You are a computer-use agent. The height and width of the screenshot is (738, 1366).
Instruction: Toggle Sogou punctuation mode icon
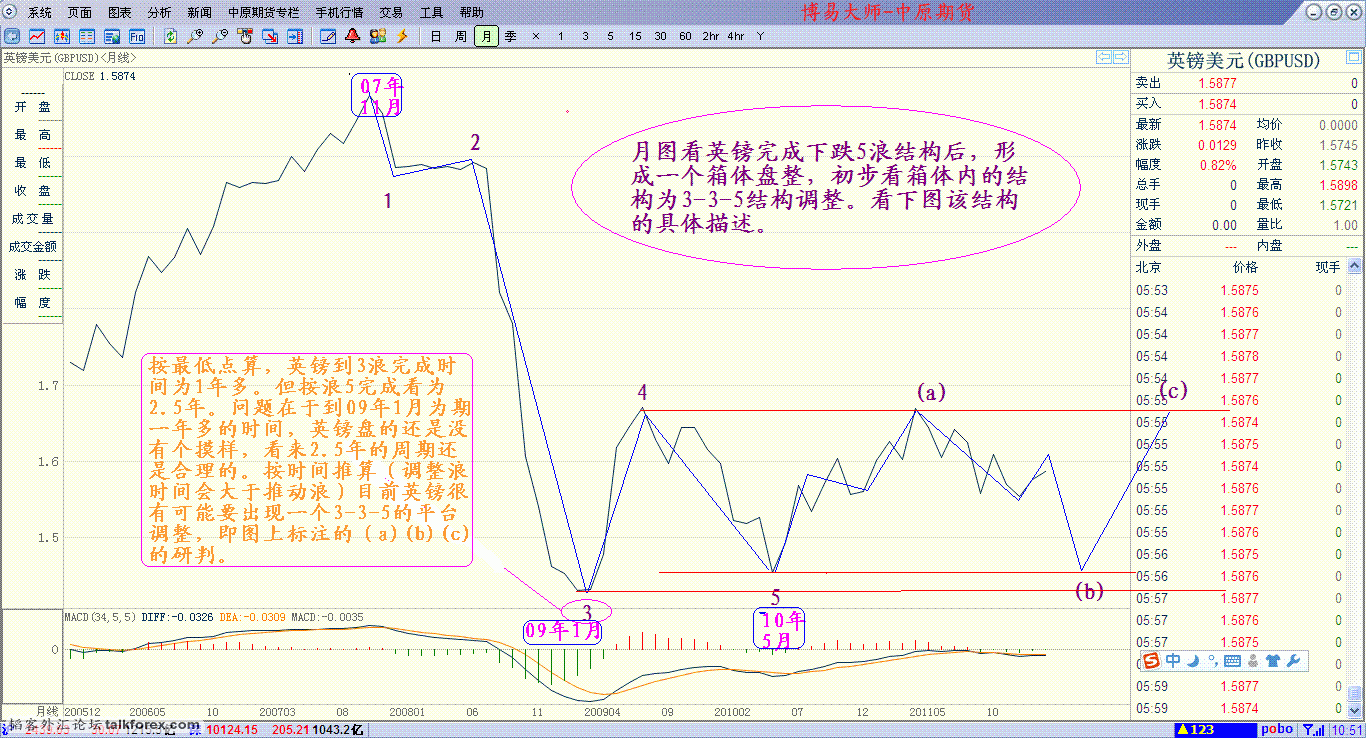click(1212, 661)
